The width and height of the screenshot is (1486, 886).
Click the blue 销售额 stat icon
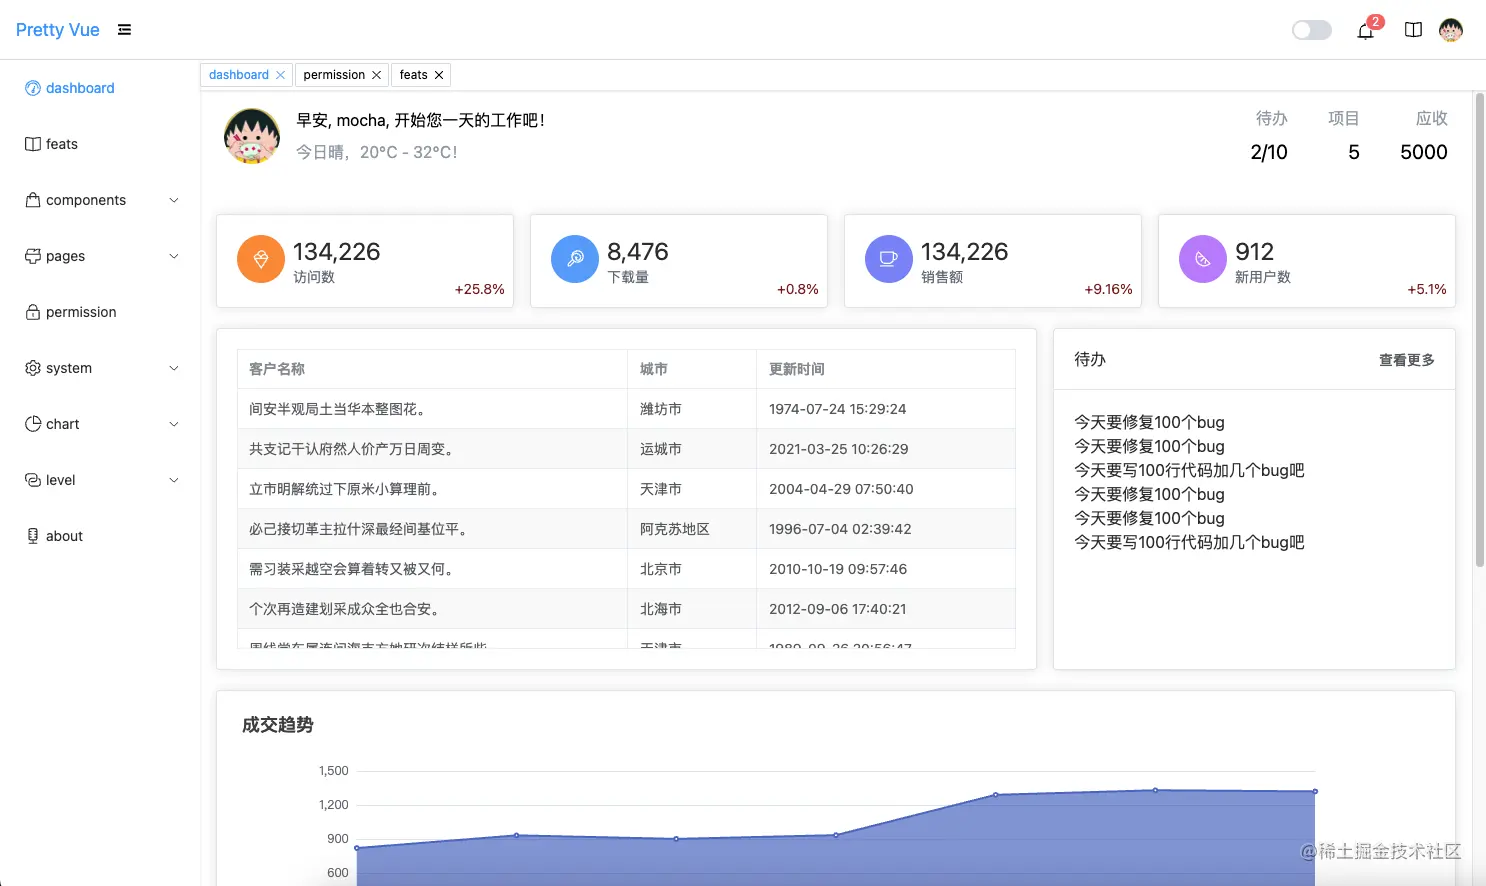coord(888,258)
